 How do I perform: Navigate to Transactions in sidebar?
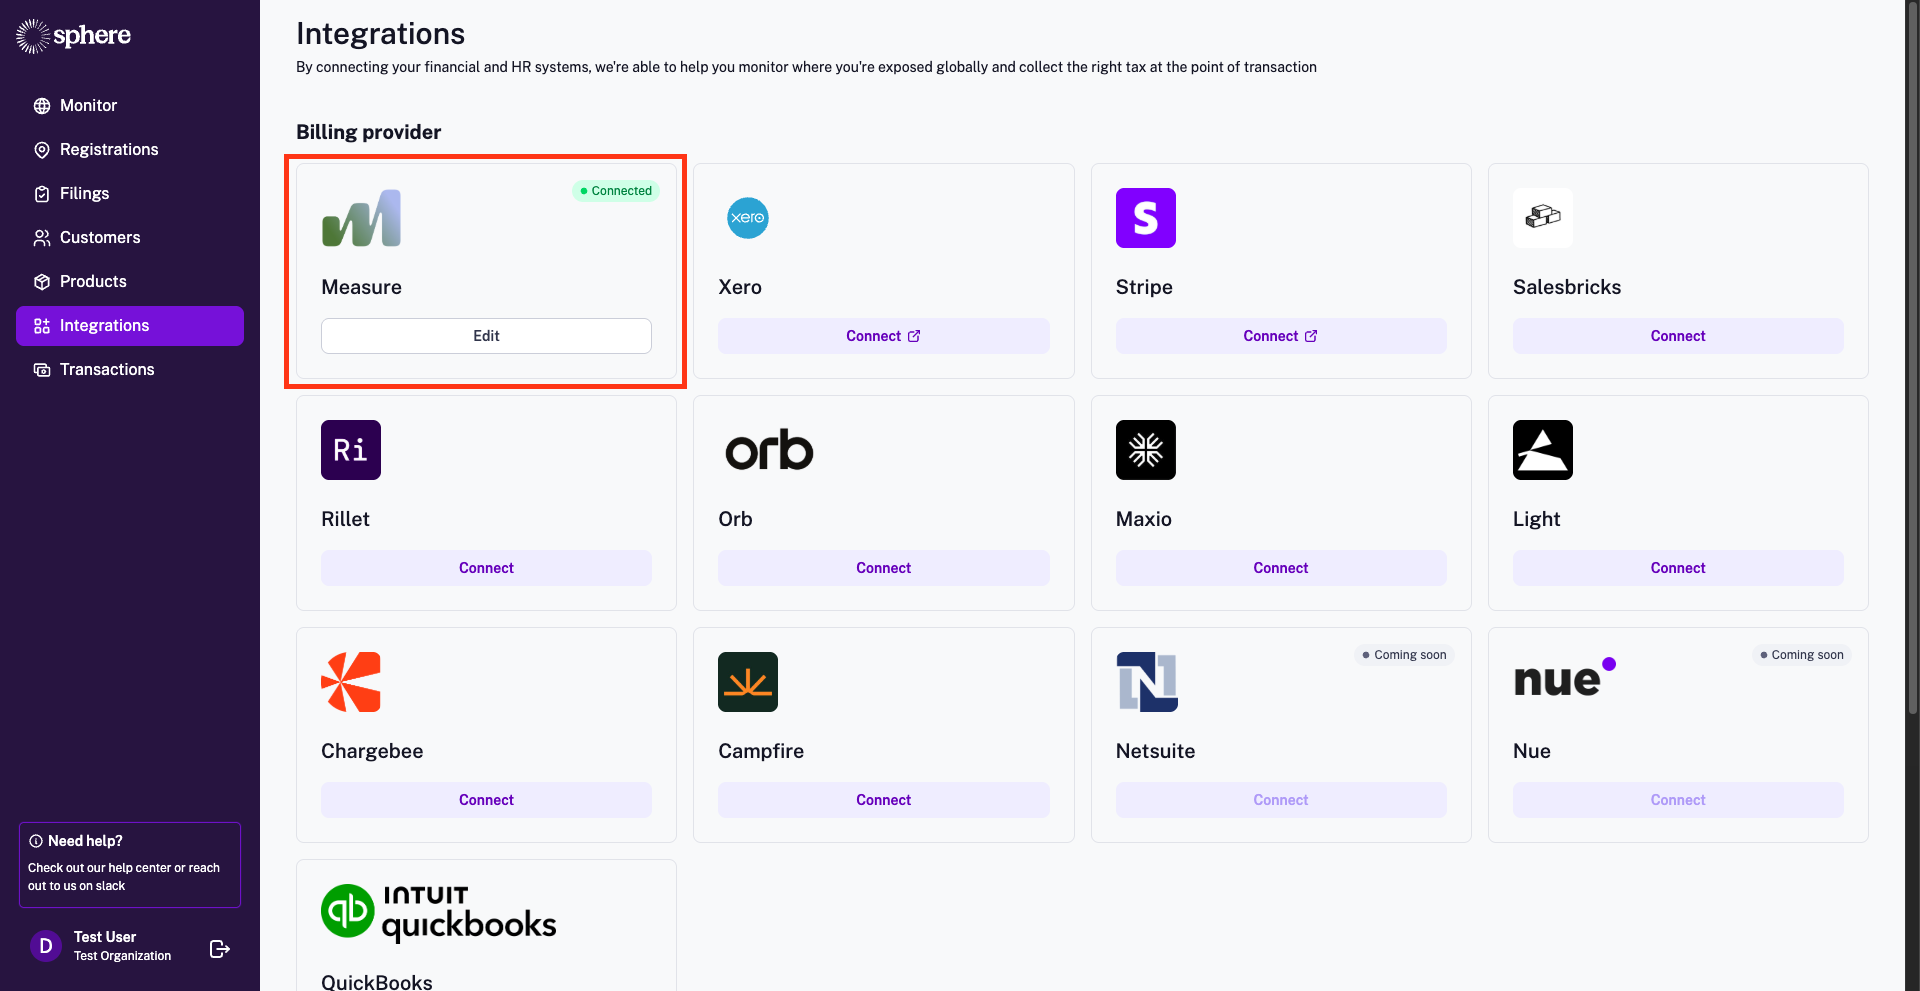(x=107, y=370)
